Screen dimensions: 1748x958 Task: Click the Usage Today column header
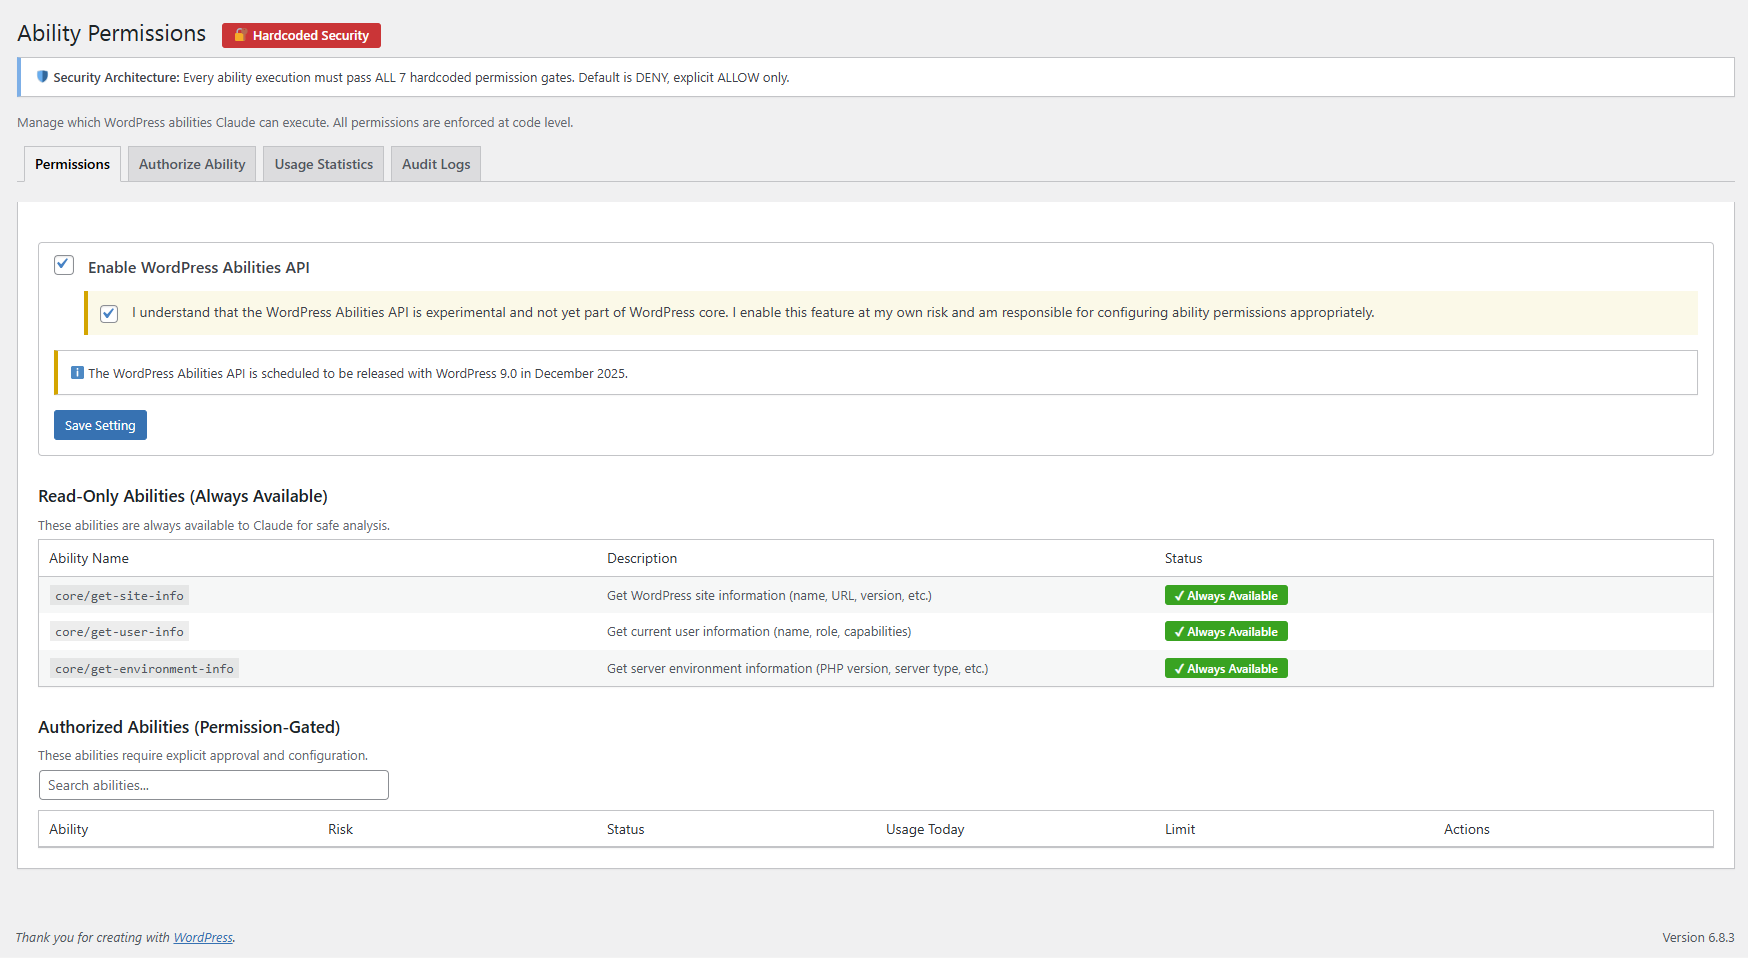[925, 830]
